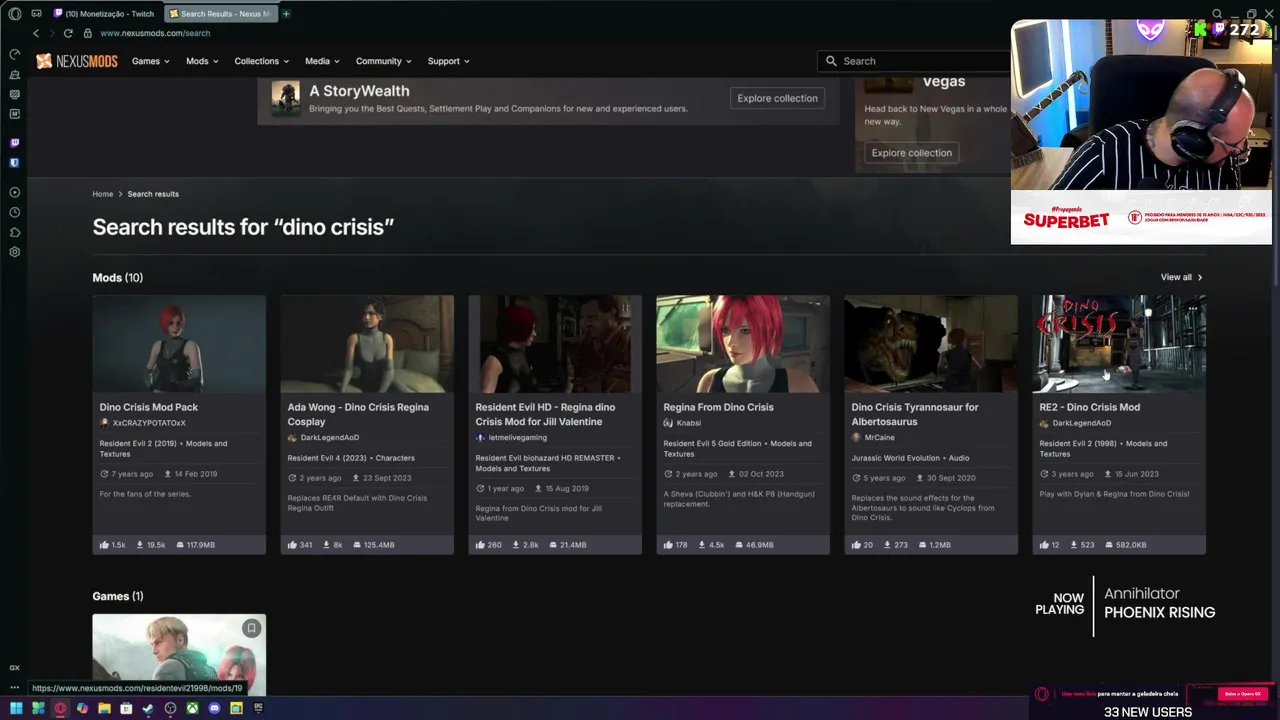Select the Search Results - Nexus Mods tab

point(220,14)
